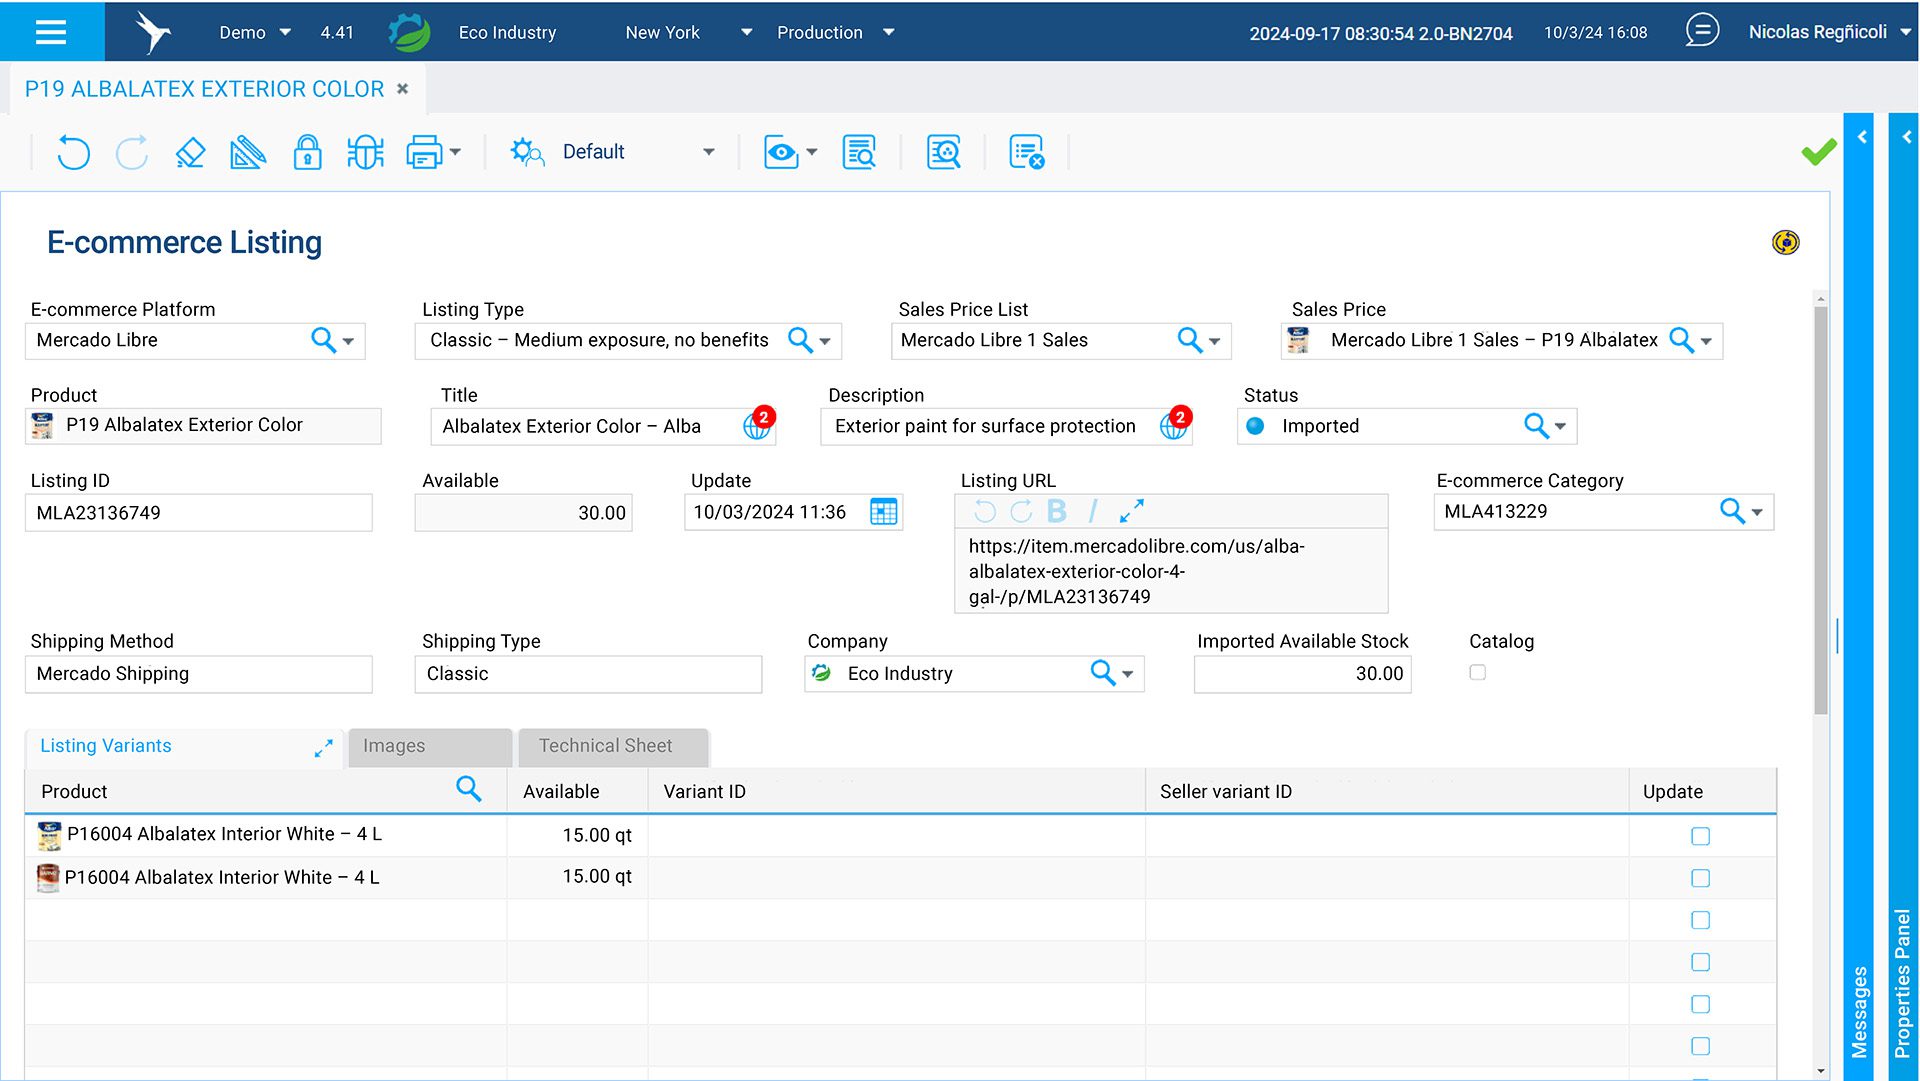The width and height of the screenshot is (1920, 1081).
Task: Click the chat messages icon in header
Action: (1701, 31)
